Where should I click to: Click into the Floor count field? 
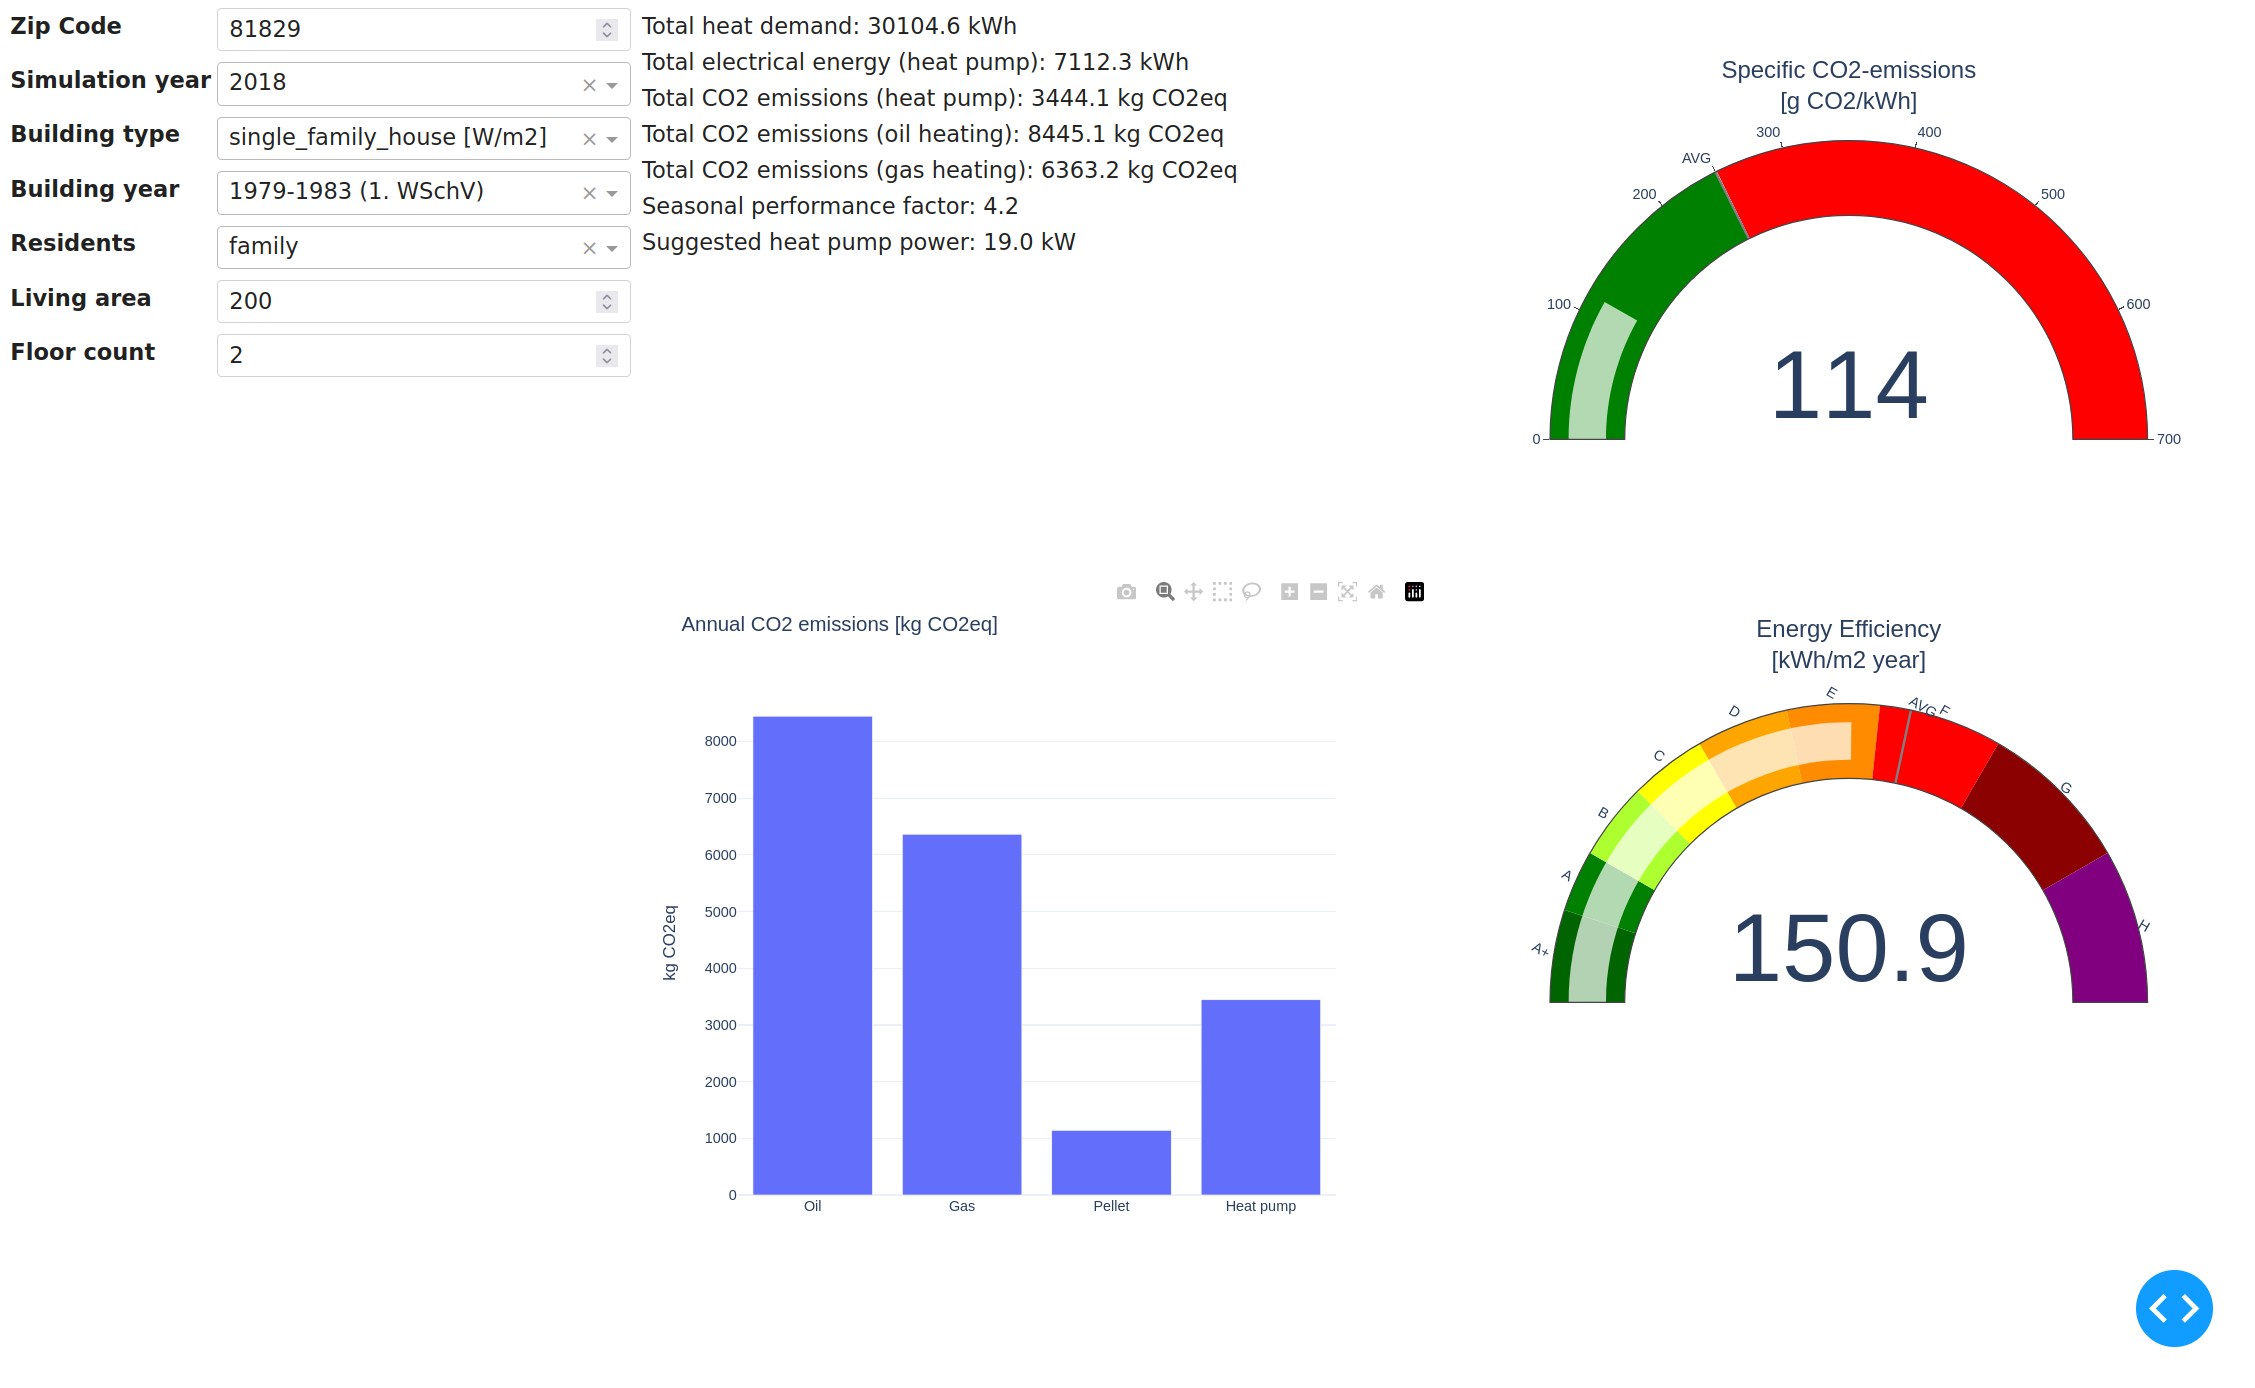400,356
